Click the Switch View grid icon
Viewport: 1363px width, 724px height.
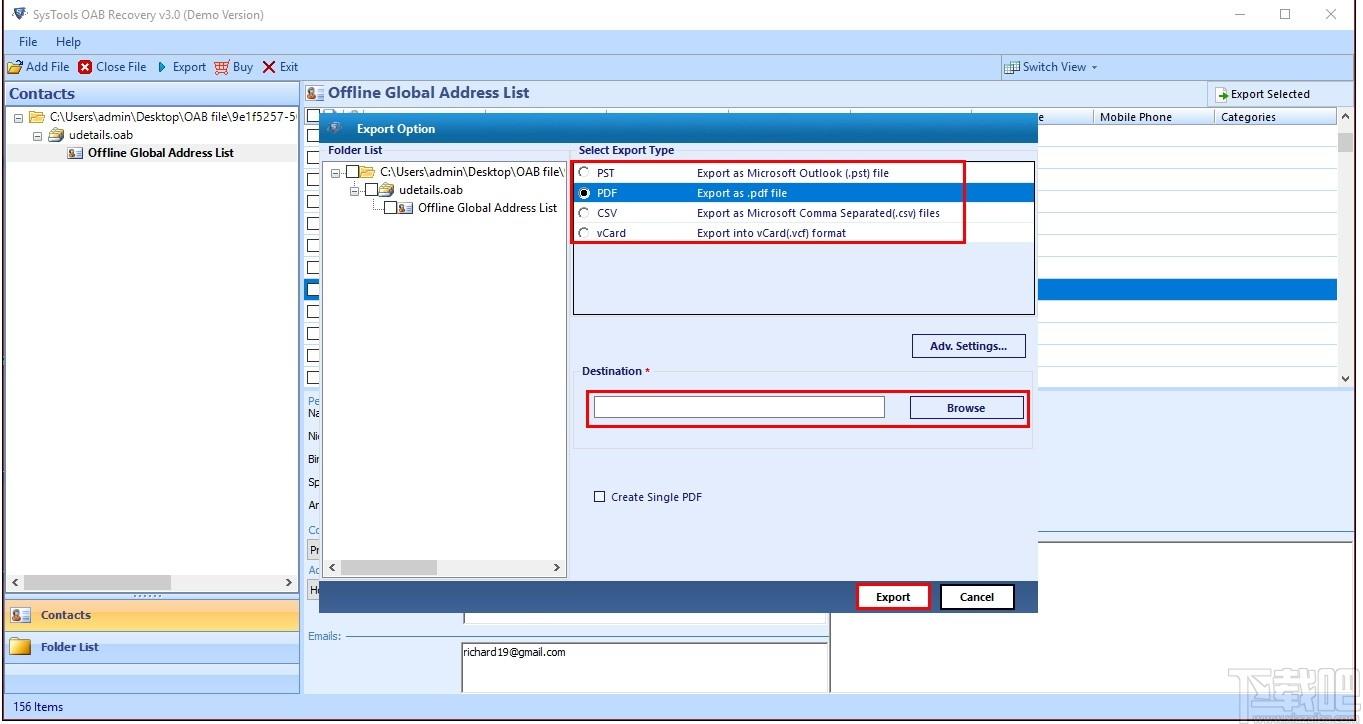1012,67
